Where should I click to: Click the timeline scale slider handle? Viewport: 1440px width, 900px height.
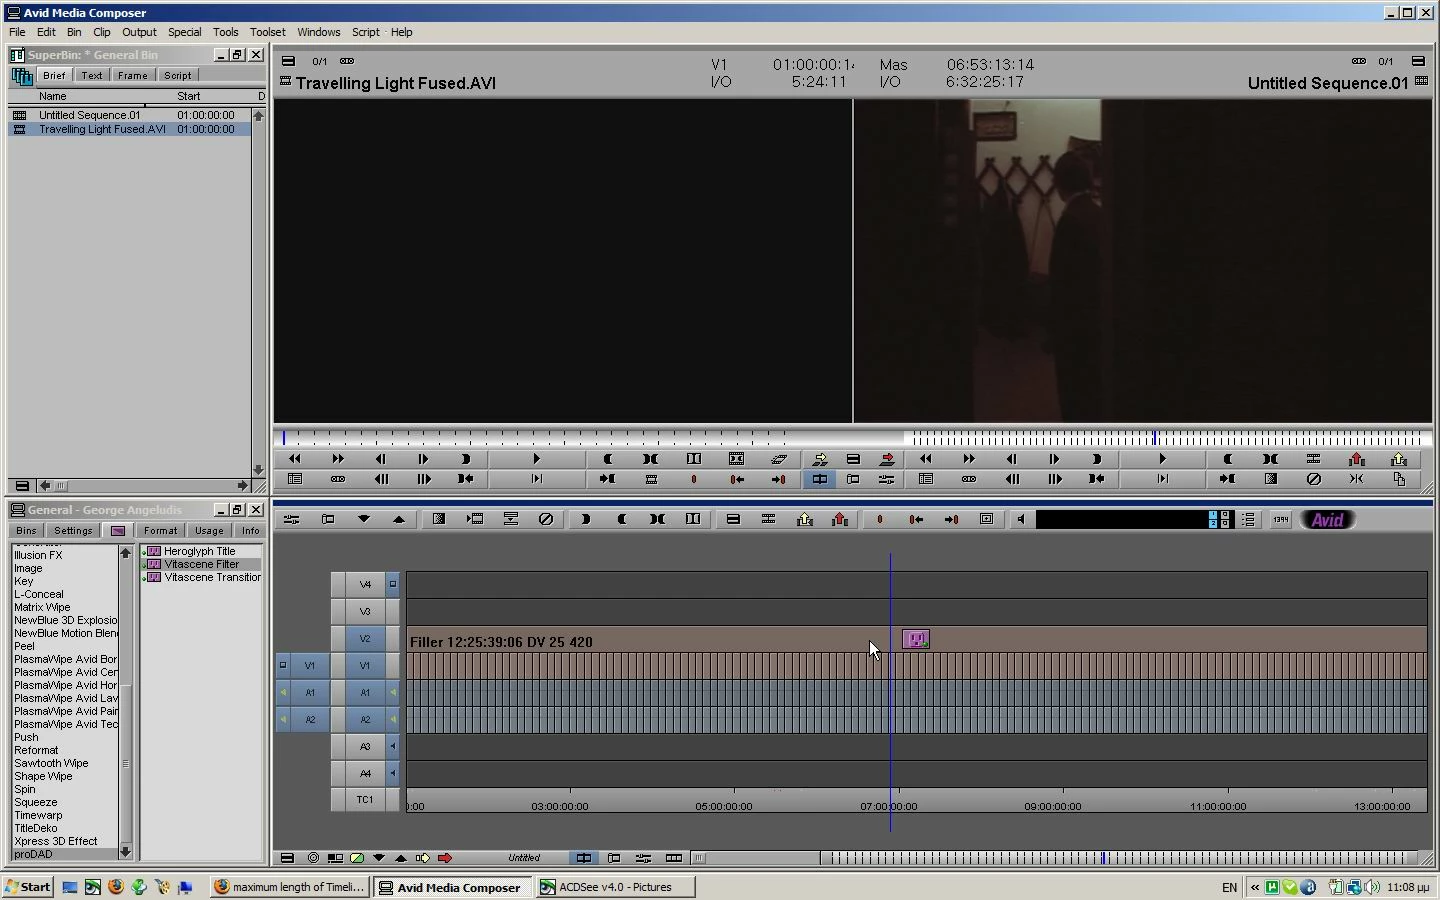click(x=699, y=858)
